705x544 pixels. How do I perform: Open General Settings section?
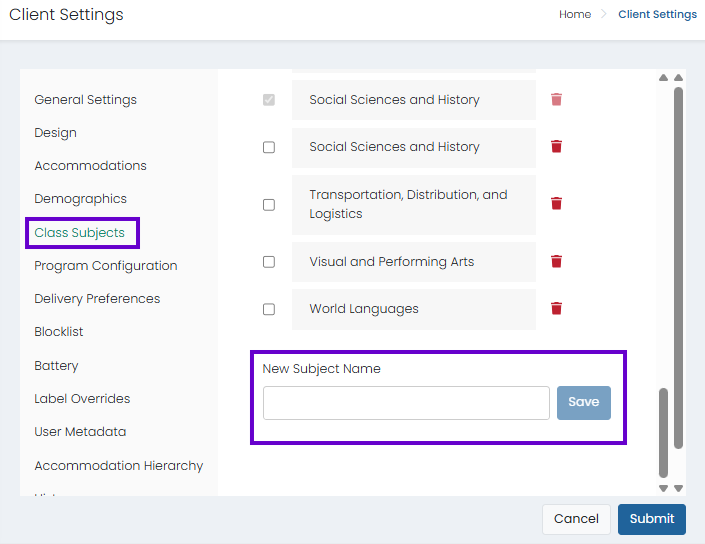85,100
